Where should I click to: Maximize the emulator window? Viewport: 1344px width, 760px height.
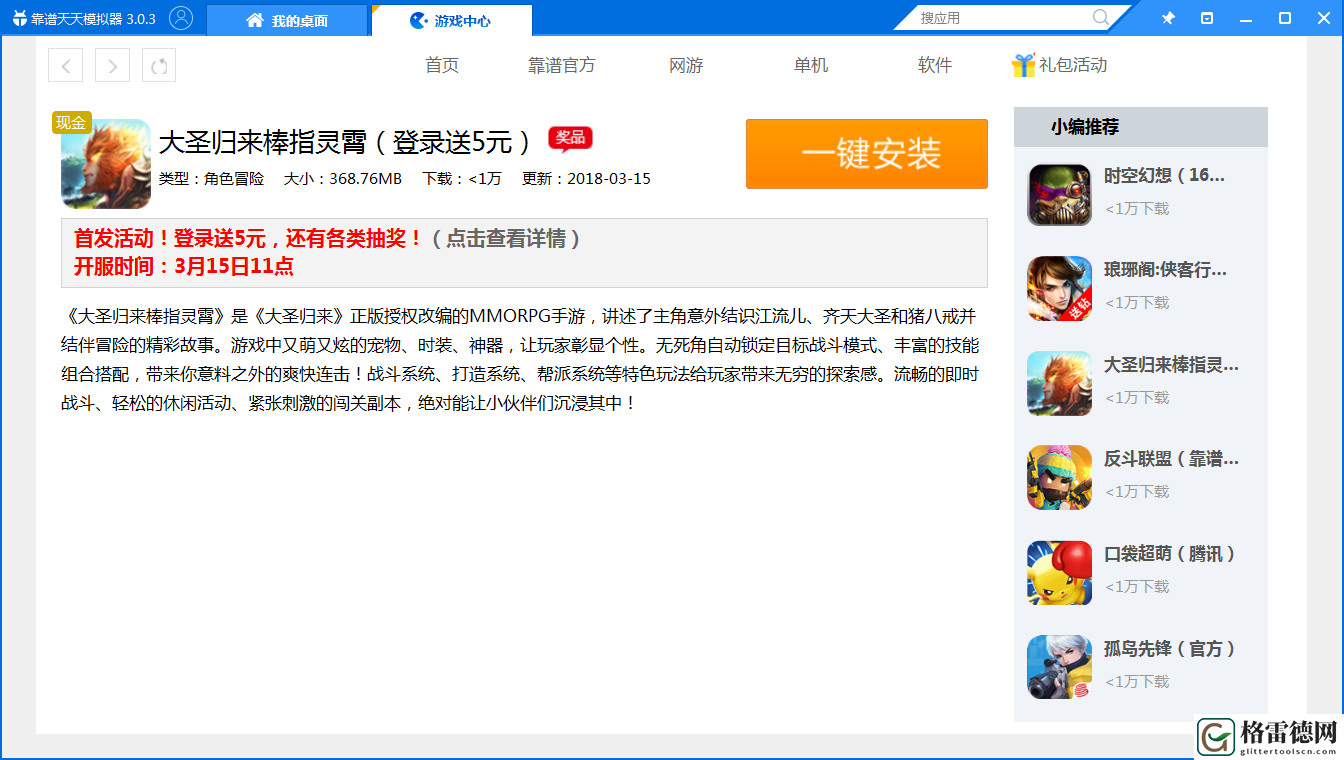[x=1285, y=18]
